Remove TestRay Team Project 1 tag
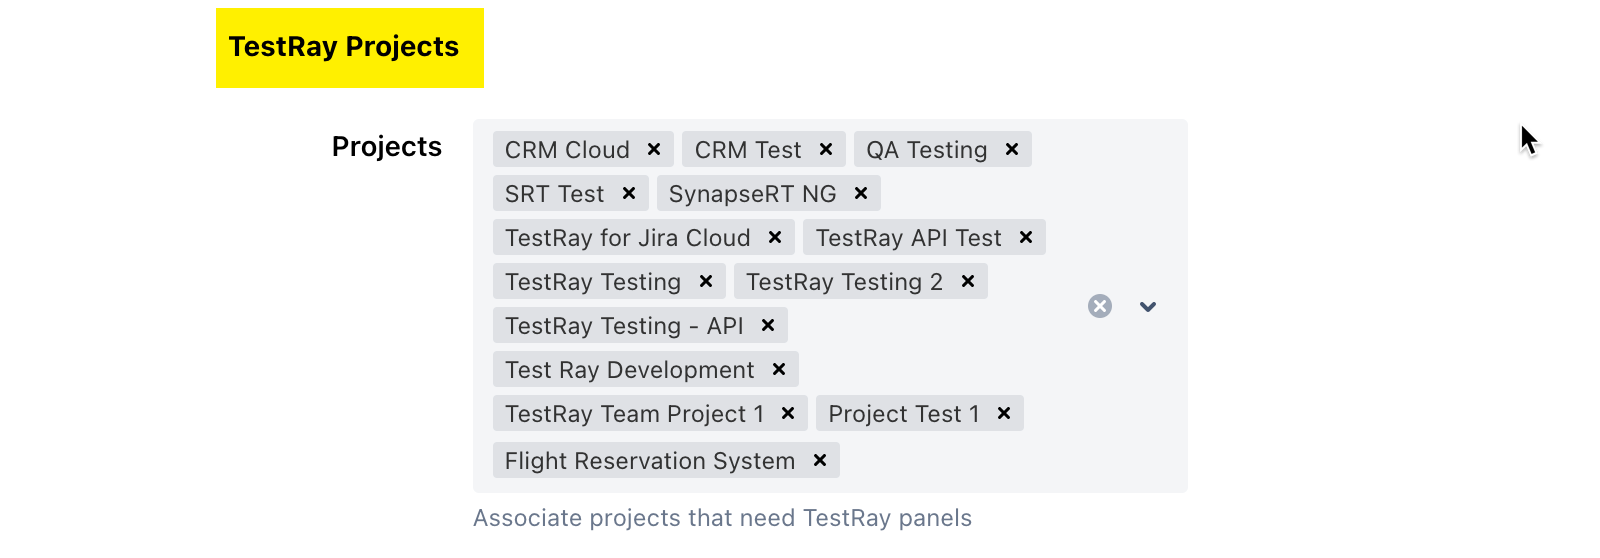Screen dimensions: 1600x558 [x=788, y=413]
